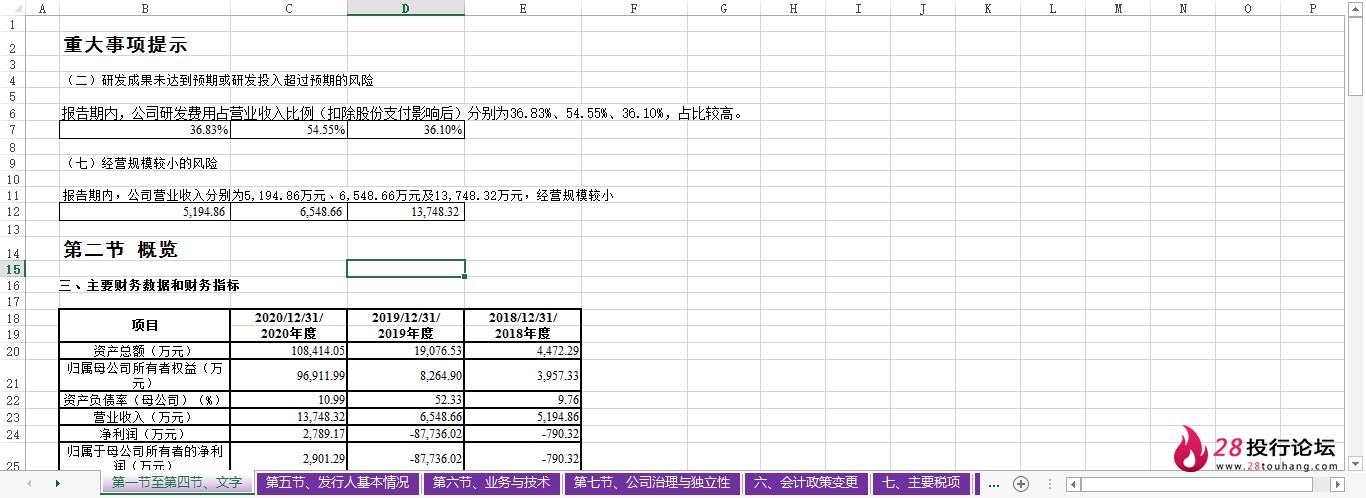Click cell 资产总额（万元）
The width and height of the screenshot is (1366, 498).
[x=145, y=351]
